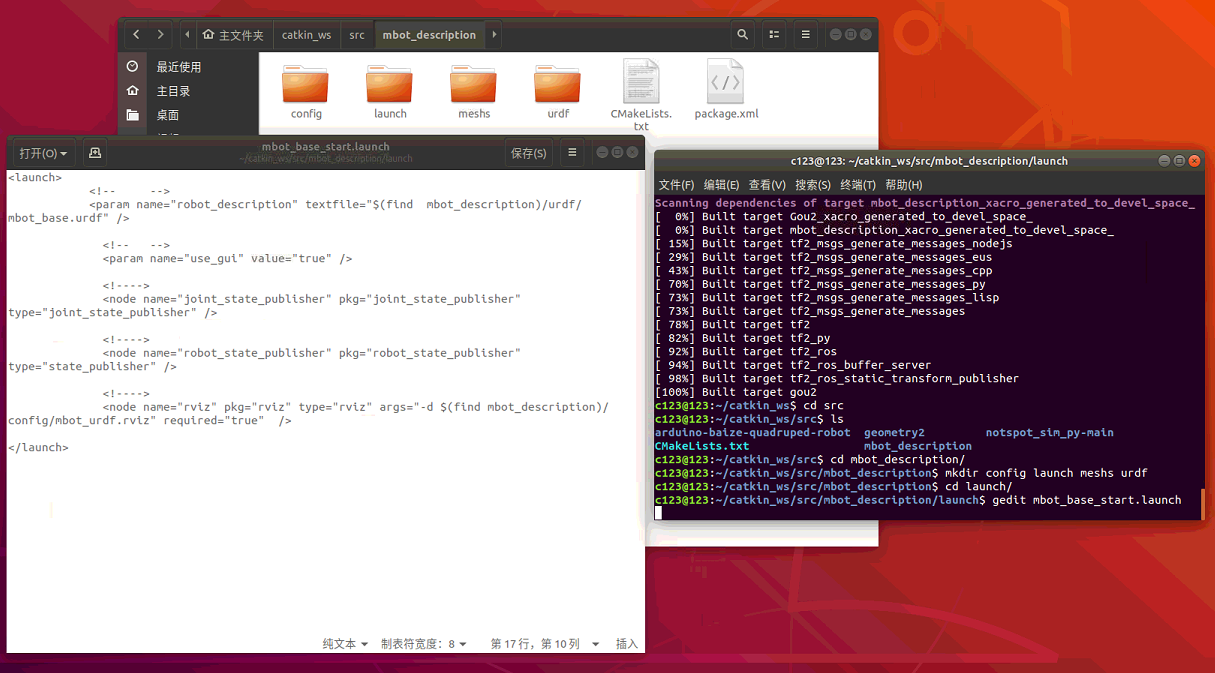Open the terminal 终端(T) menu
1215x673 pixels.
(858, 185)
